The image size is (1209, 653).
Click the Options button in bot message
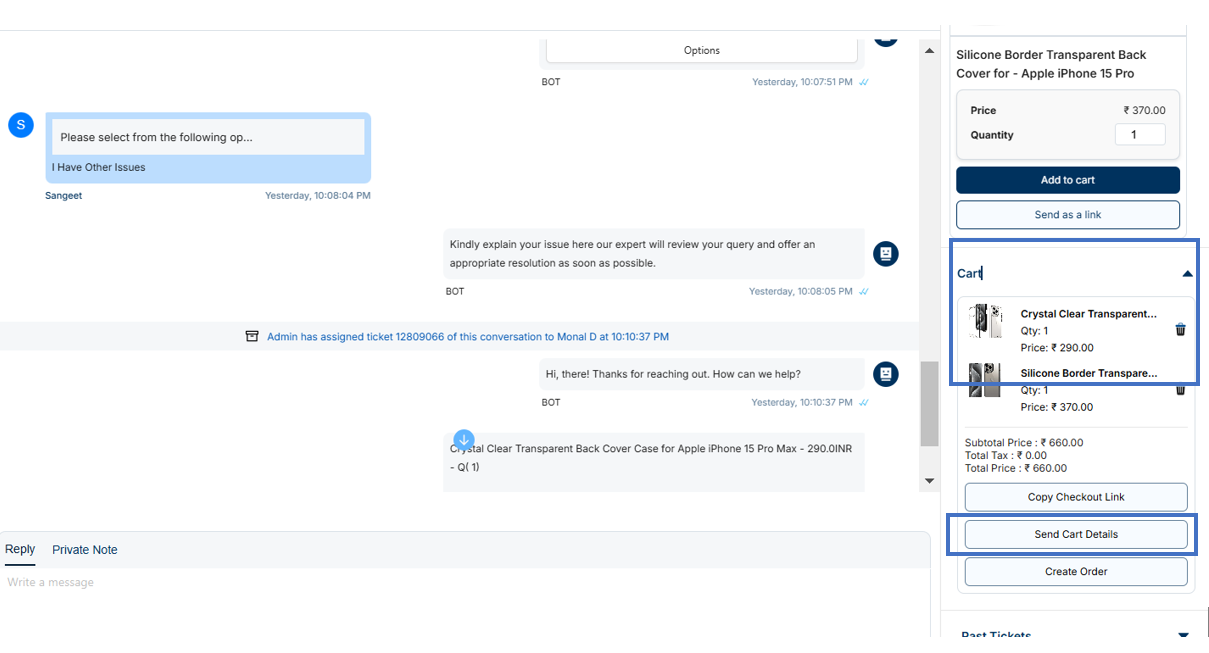[x=702, y=50]
